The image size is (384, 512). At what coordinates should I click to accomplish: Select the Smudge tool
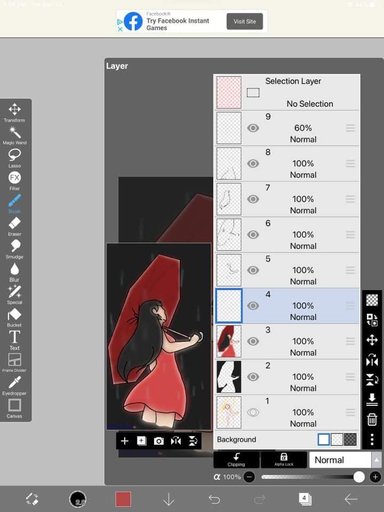coord(14,249)
